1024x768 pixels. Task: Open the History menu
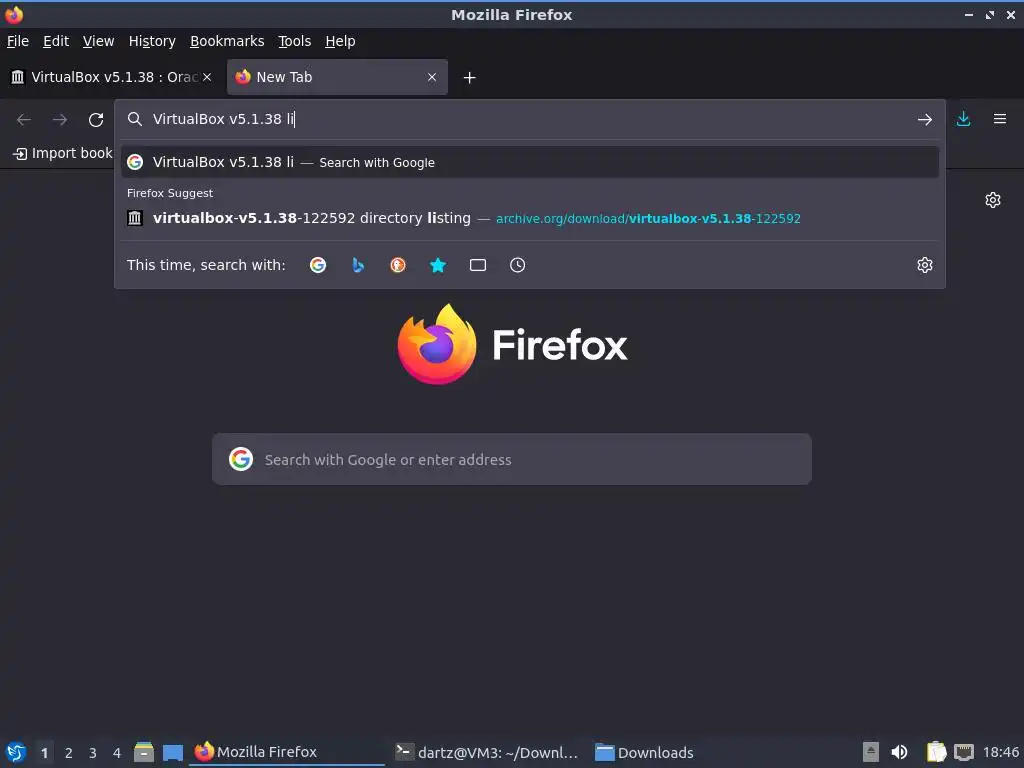click(x=152, y=41)
